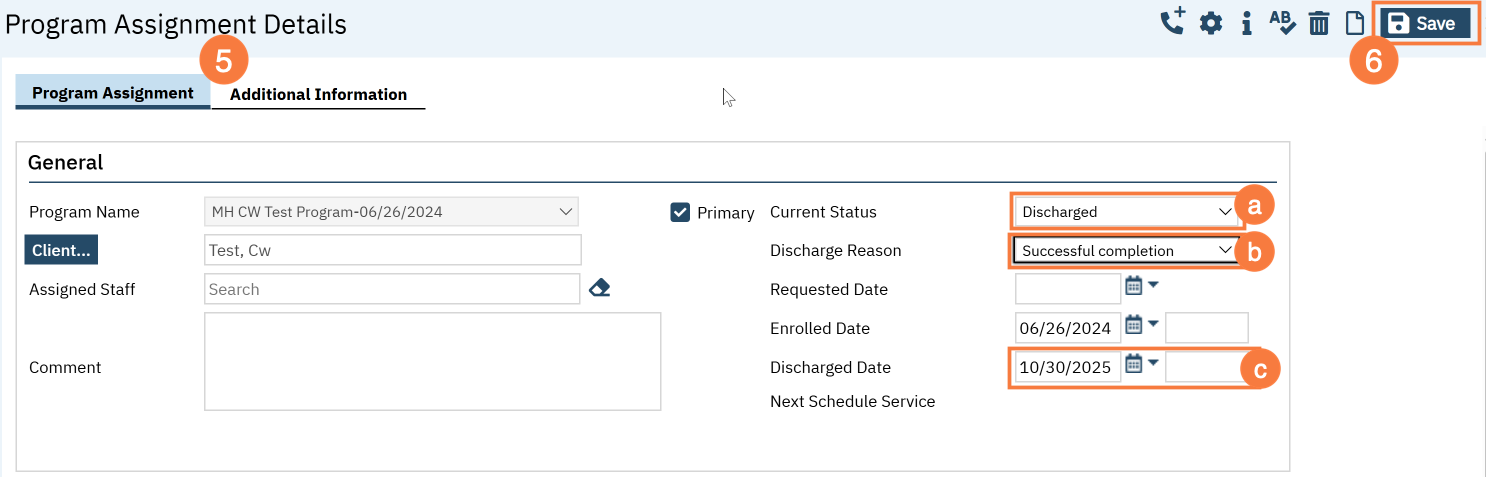Click the new document icon
The width and height of the screenshot is (1486, 477).
click(x=1354, y=24)
